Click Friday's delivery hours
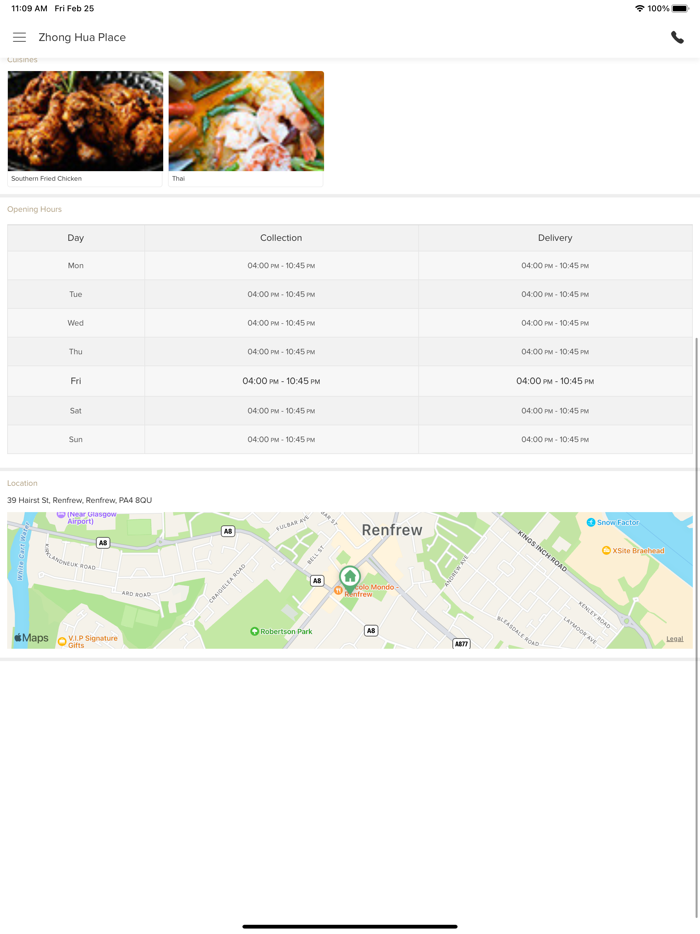This screenshot has width=700, height=934. click(555, 381)
